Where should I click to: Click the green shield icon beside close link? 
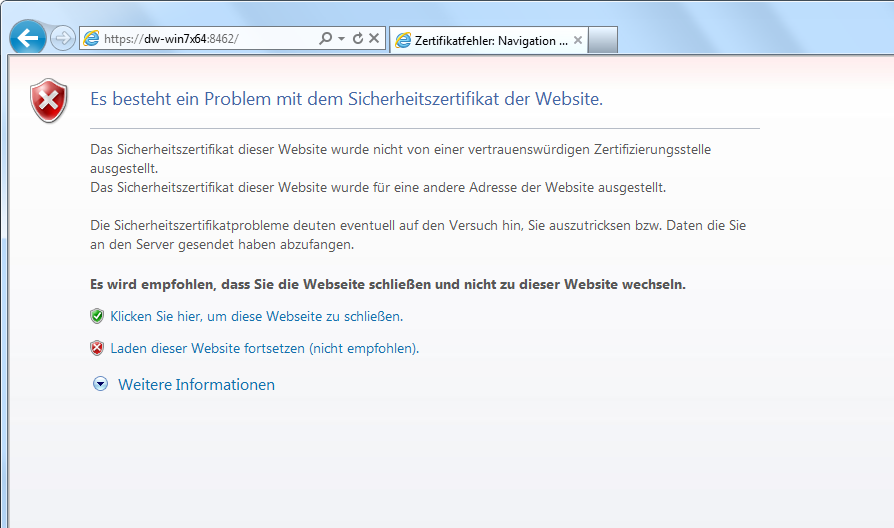97,316
